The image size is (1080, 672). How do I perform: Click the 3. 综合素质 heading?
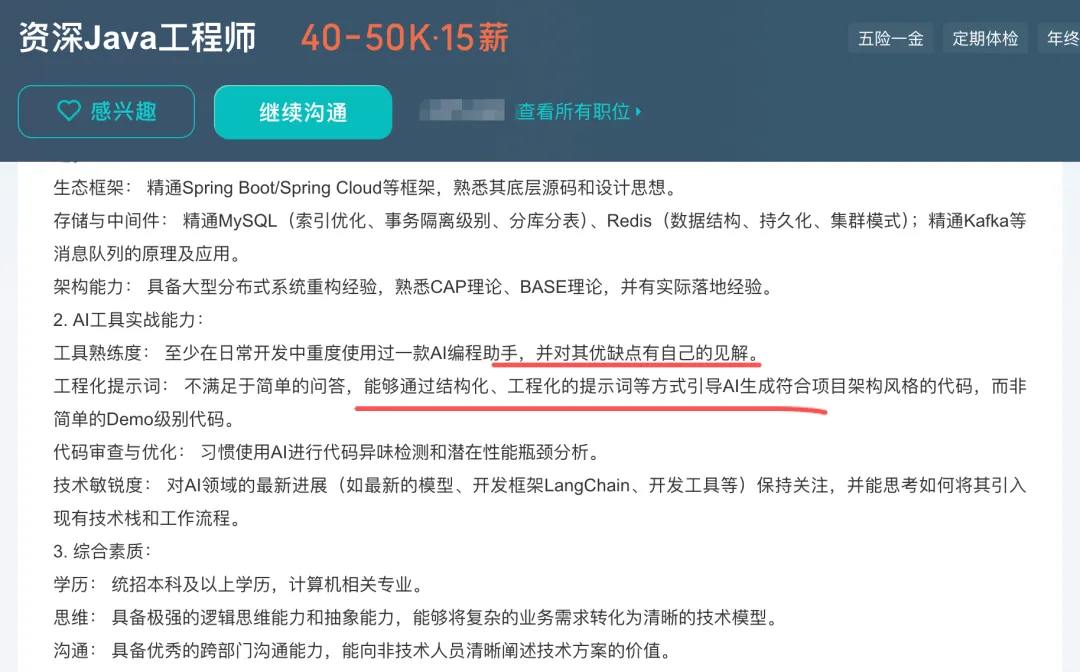coord(102,551)
